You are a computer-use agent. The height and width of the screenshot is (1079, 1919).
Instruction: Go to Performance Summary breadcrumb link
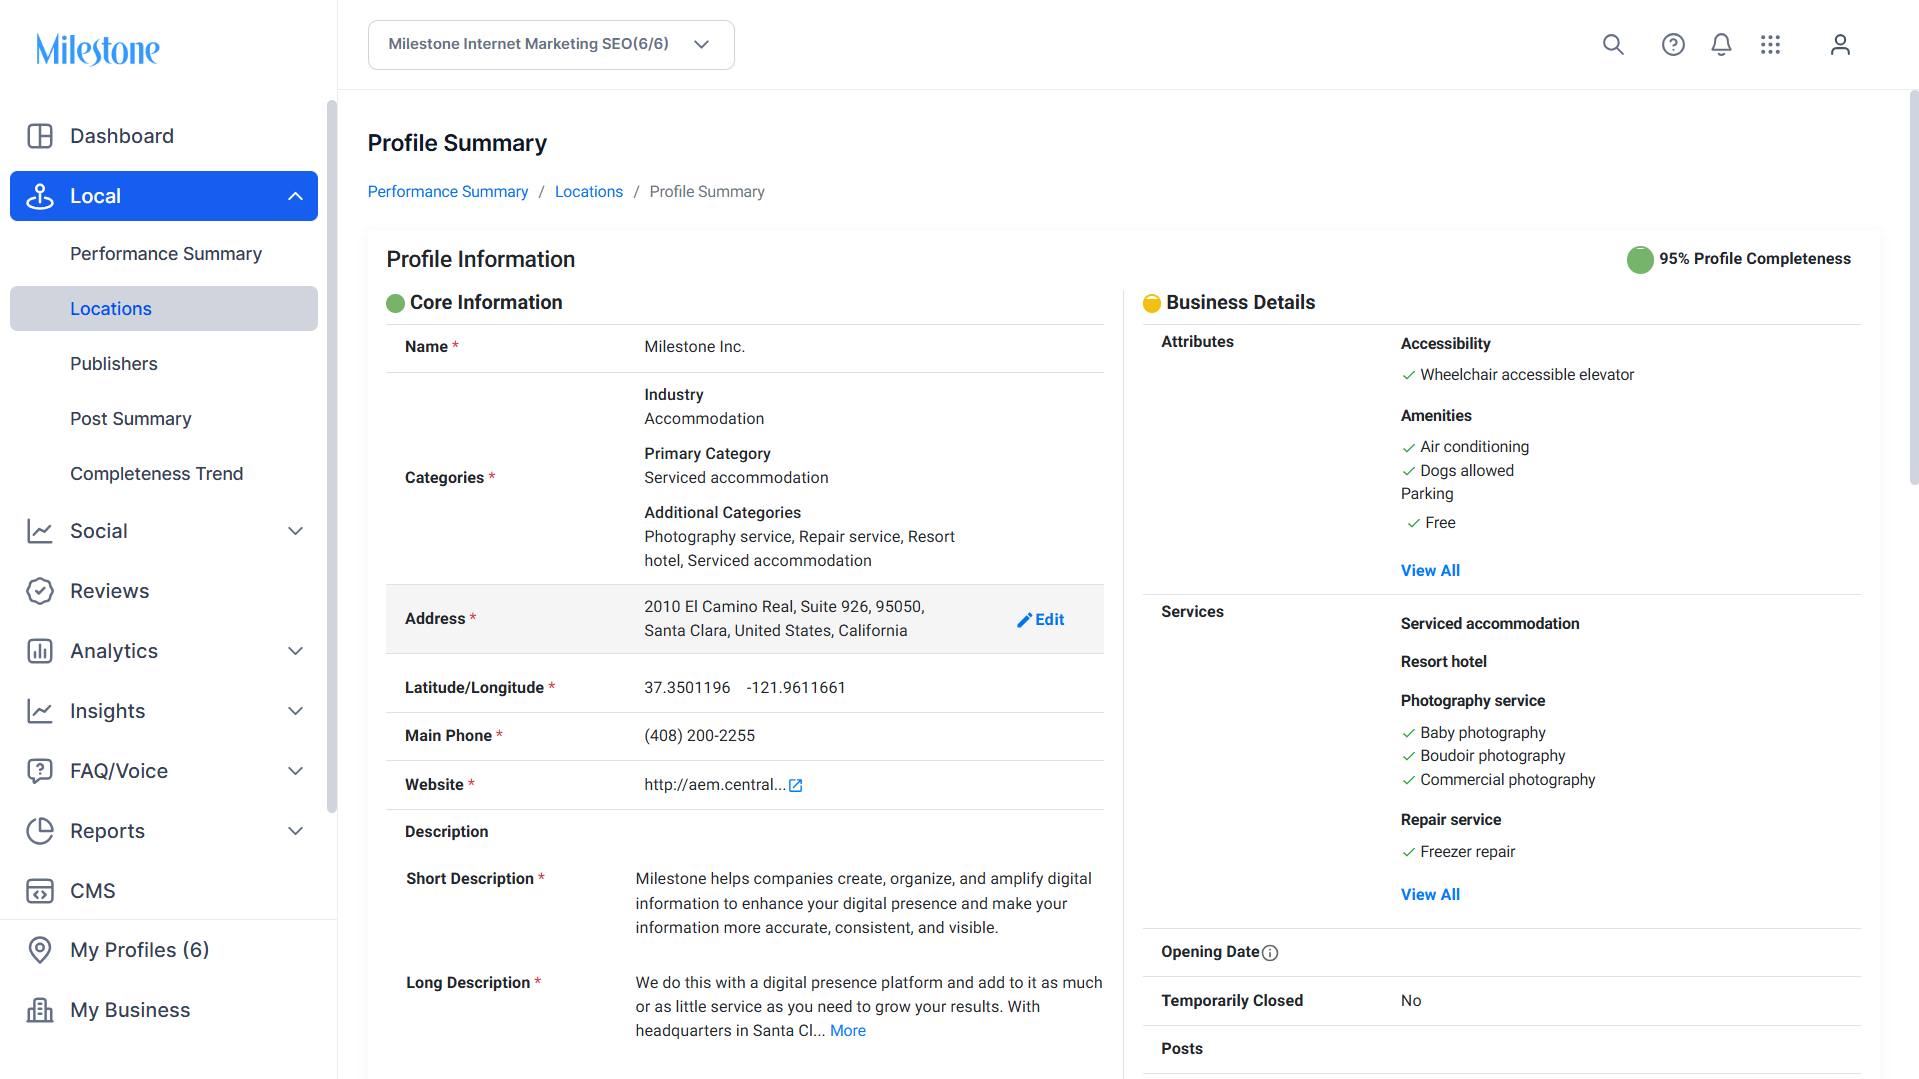pos(448,192)
